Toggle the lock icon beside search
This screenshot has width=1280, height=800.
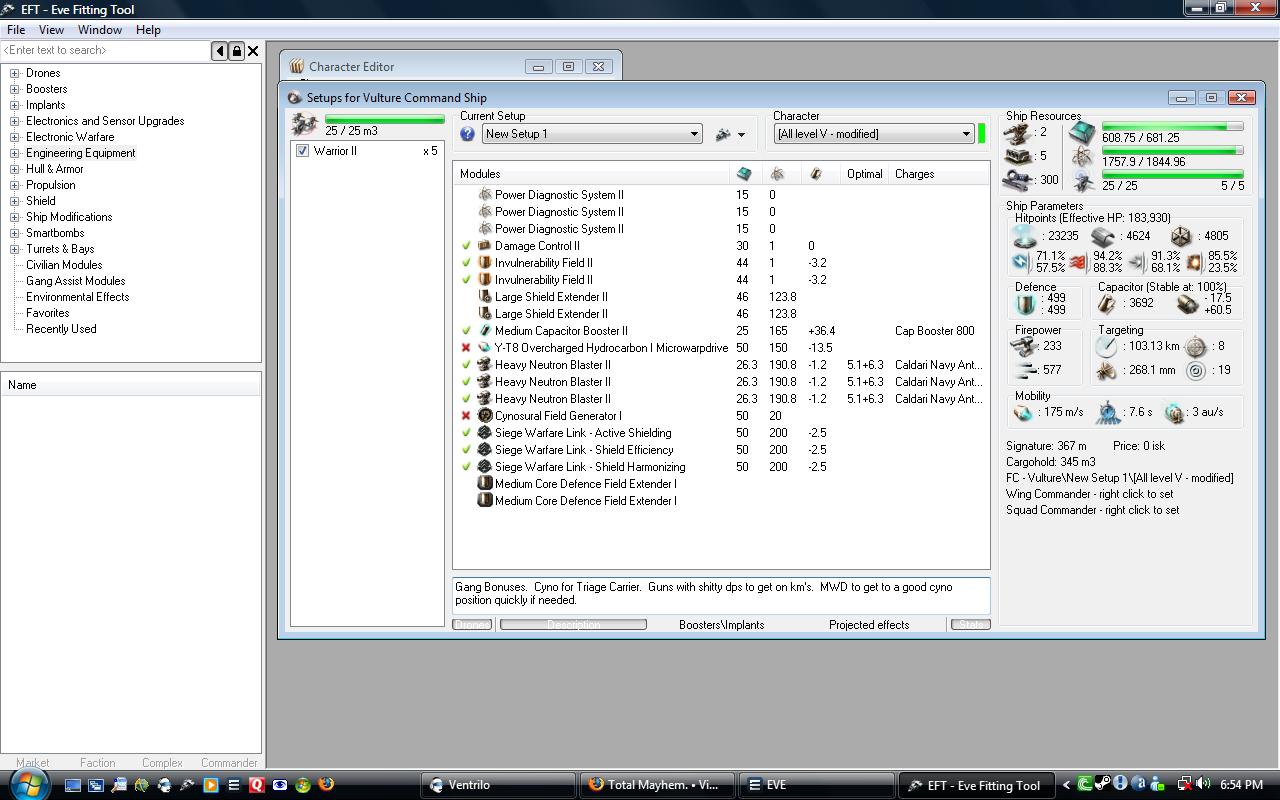237,50
